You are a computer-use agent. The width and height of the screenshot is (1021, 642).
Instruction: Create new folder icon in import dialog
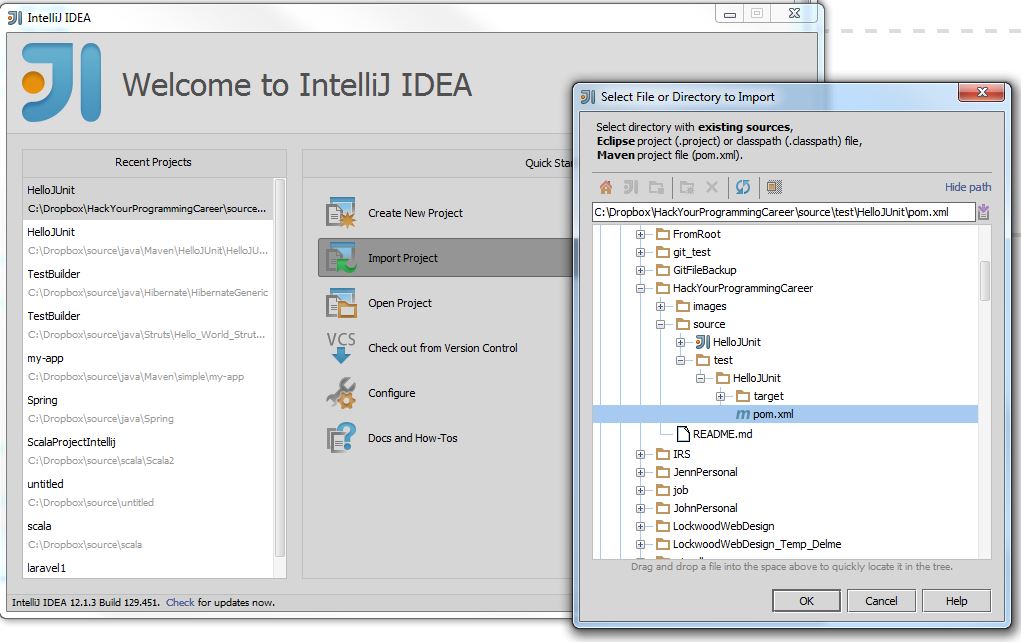point(687,188)
